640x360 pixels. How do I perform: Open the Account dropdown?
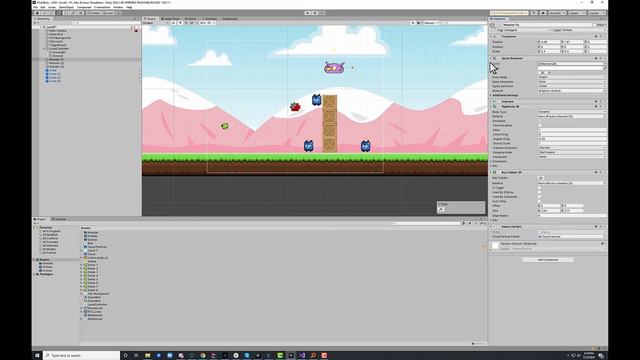[x=557, y=13]
